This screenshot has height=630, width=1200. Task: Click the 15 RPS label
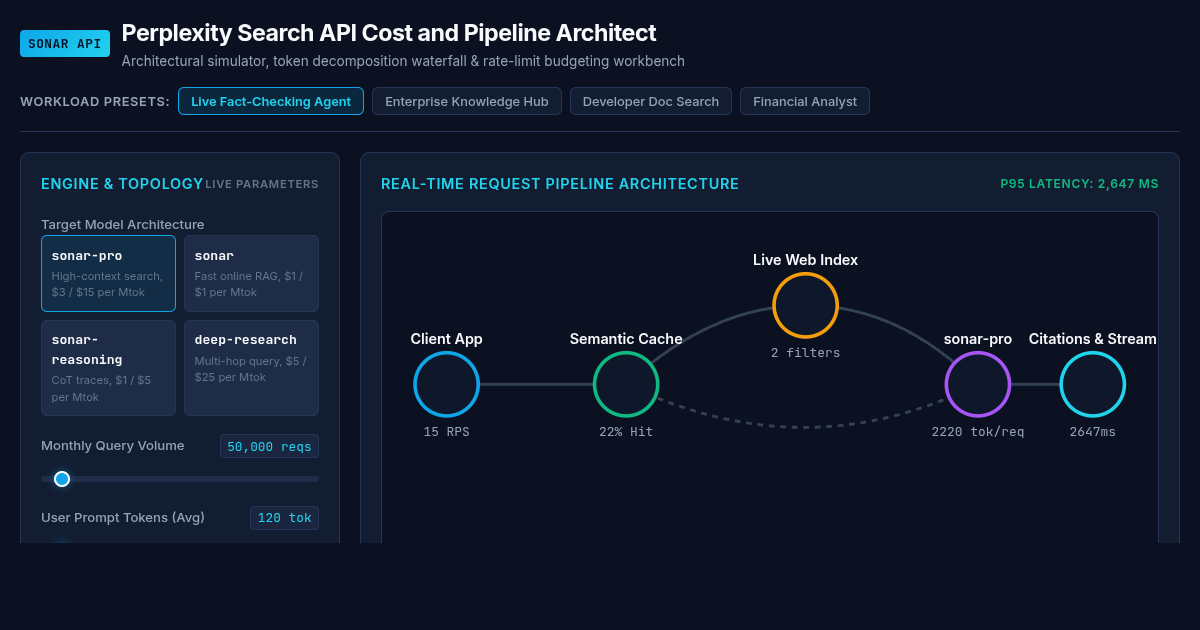coord(447,432)
